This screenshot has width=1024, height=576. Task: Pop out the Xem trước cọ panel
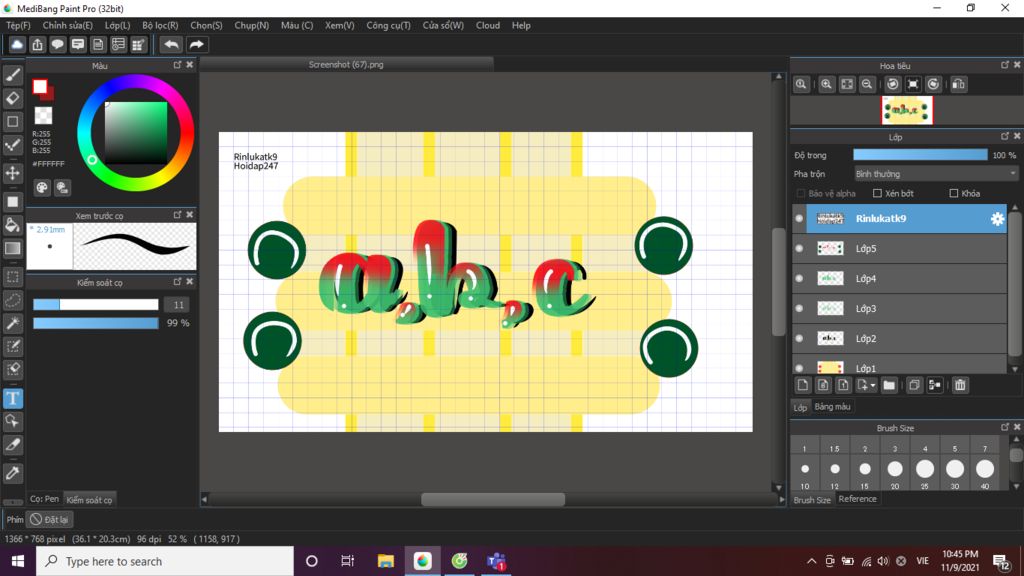point(178,215)
